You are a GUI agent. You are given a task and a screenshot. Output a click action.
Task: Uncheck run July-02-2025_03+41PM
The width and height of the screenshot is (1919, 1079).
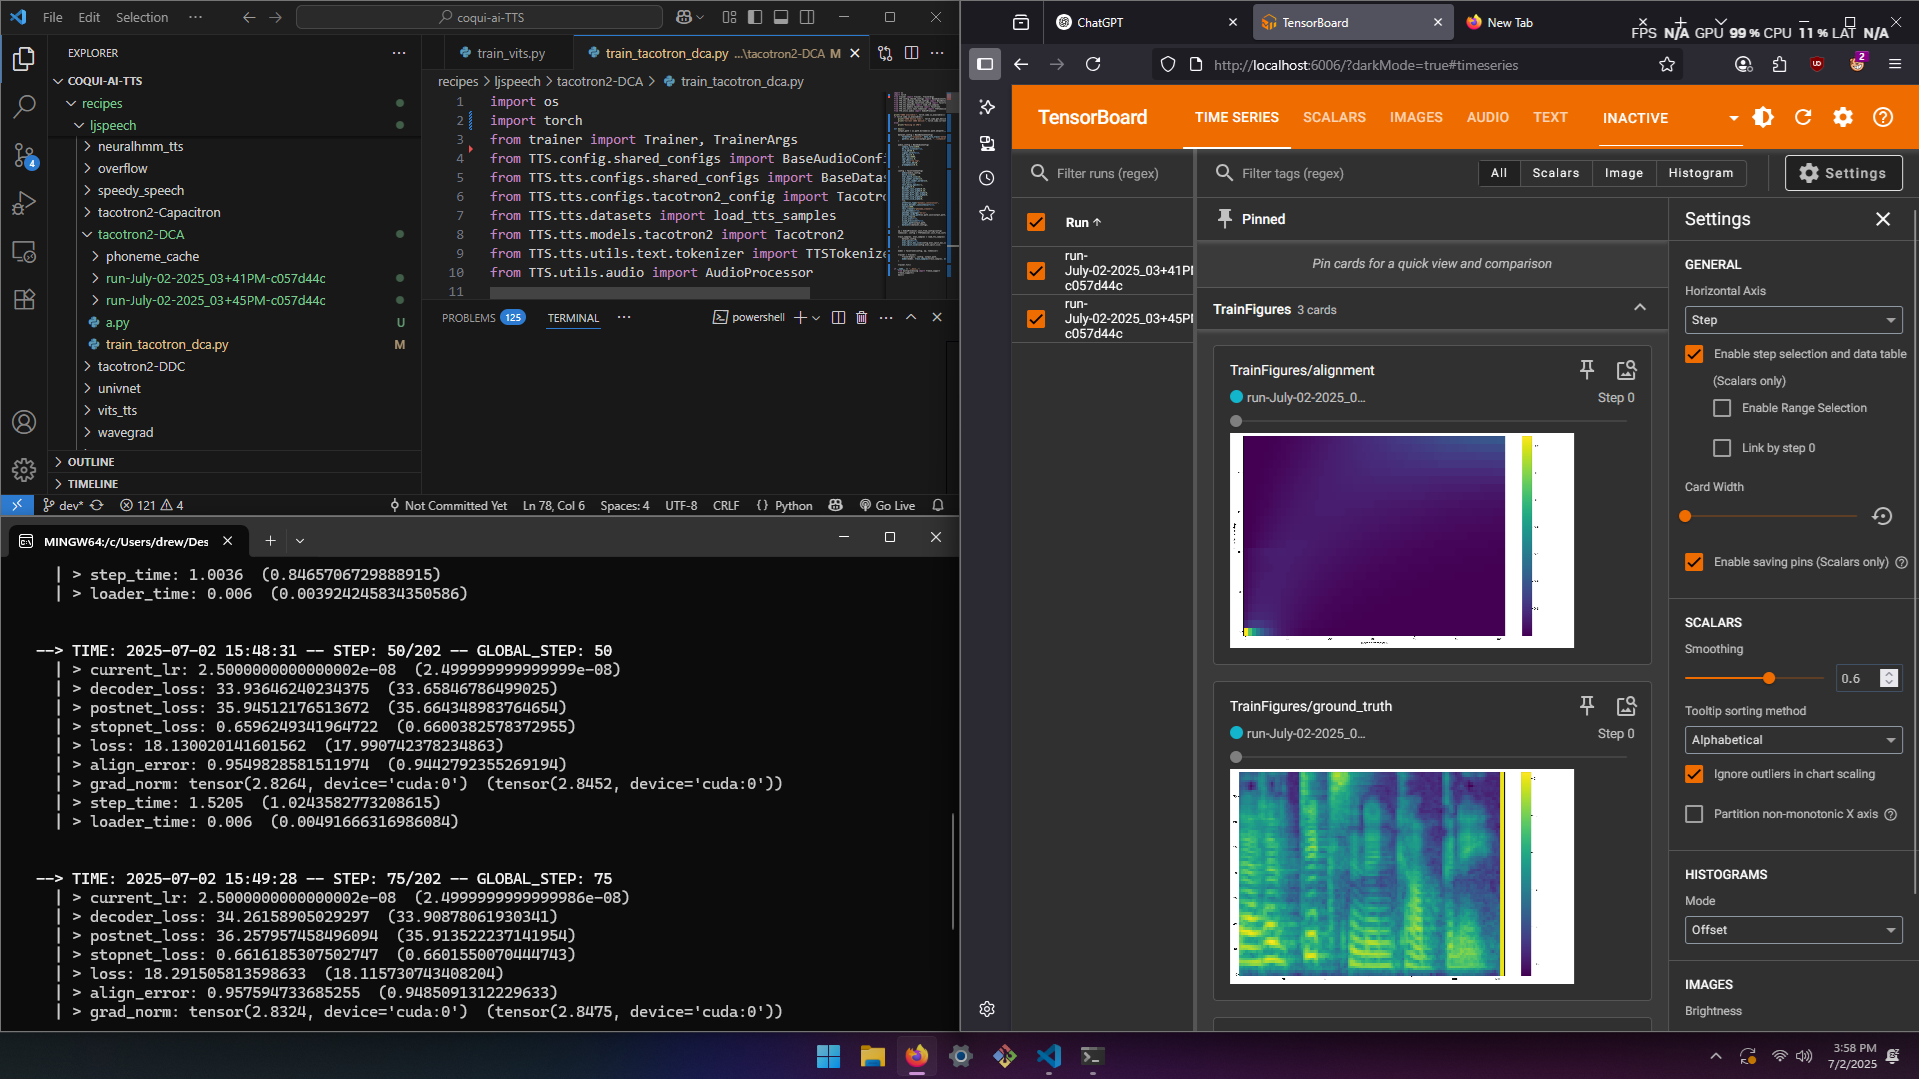[1036, 271]
